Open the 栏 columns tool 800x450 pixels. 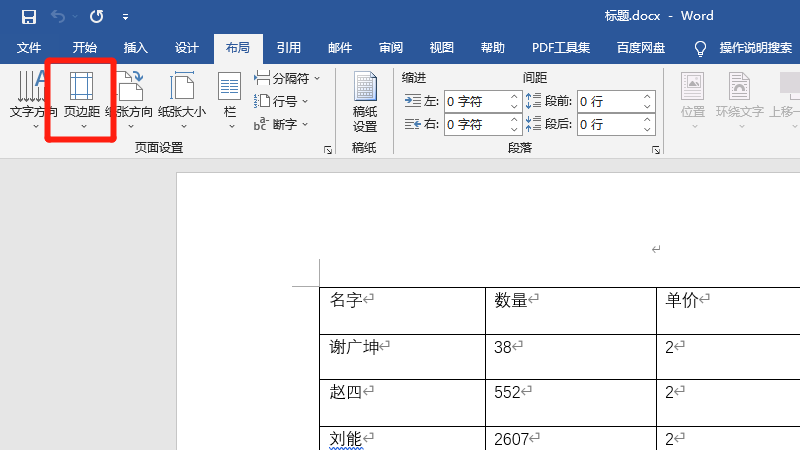[x=230, y=100]
